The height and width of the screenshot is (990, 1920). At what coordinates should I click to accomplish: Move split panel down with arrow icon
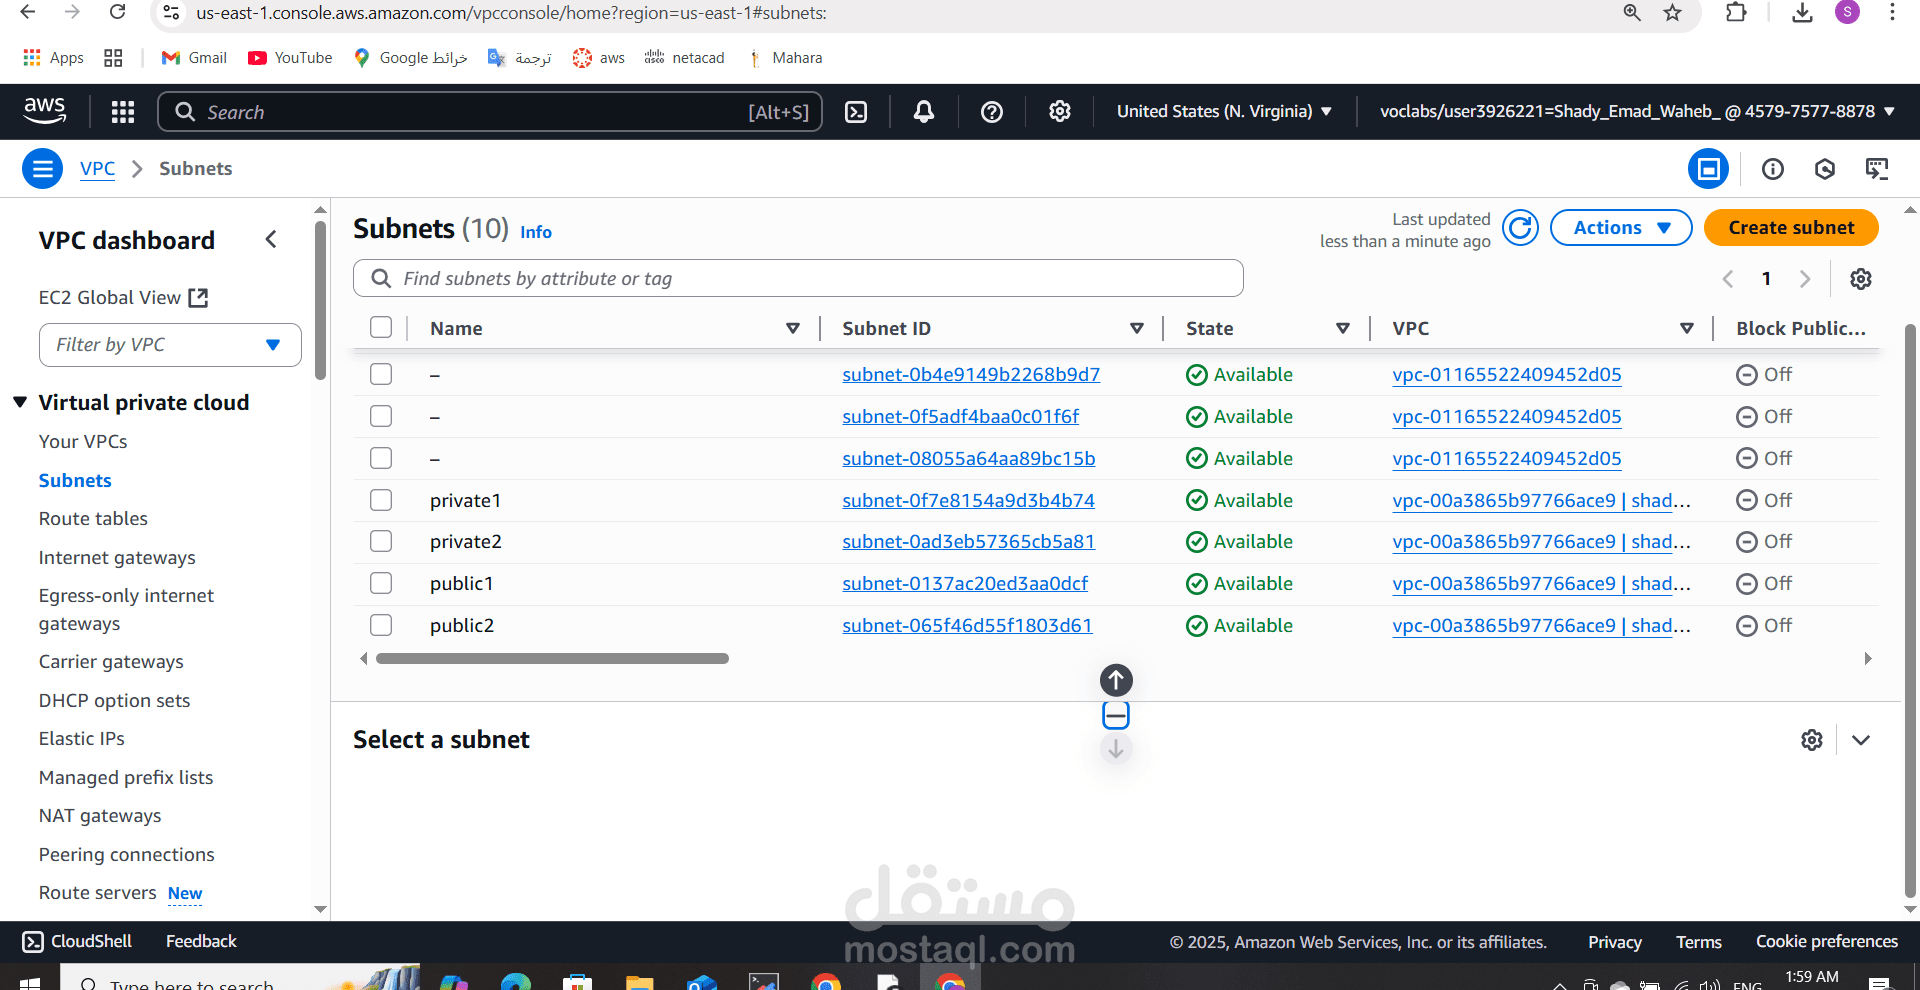click(1116, 749)
